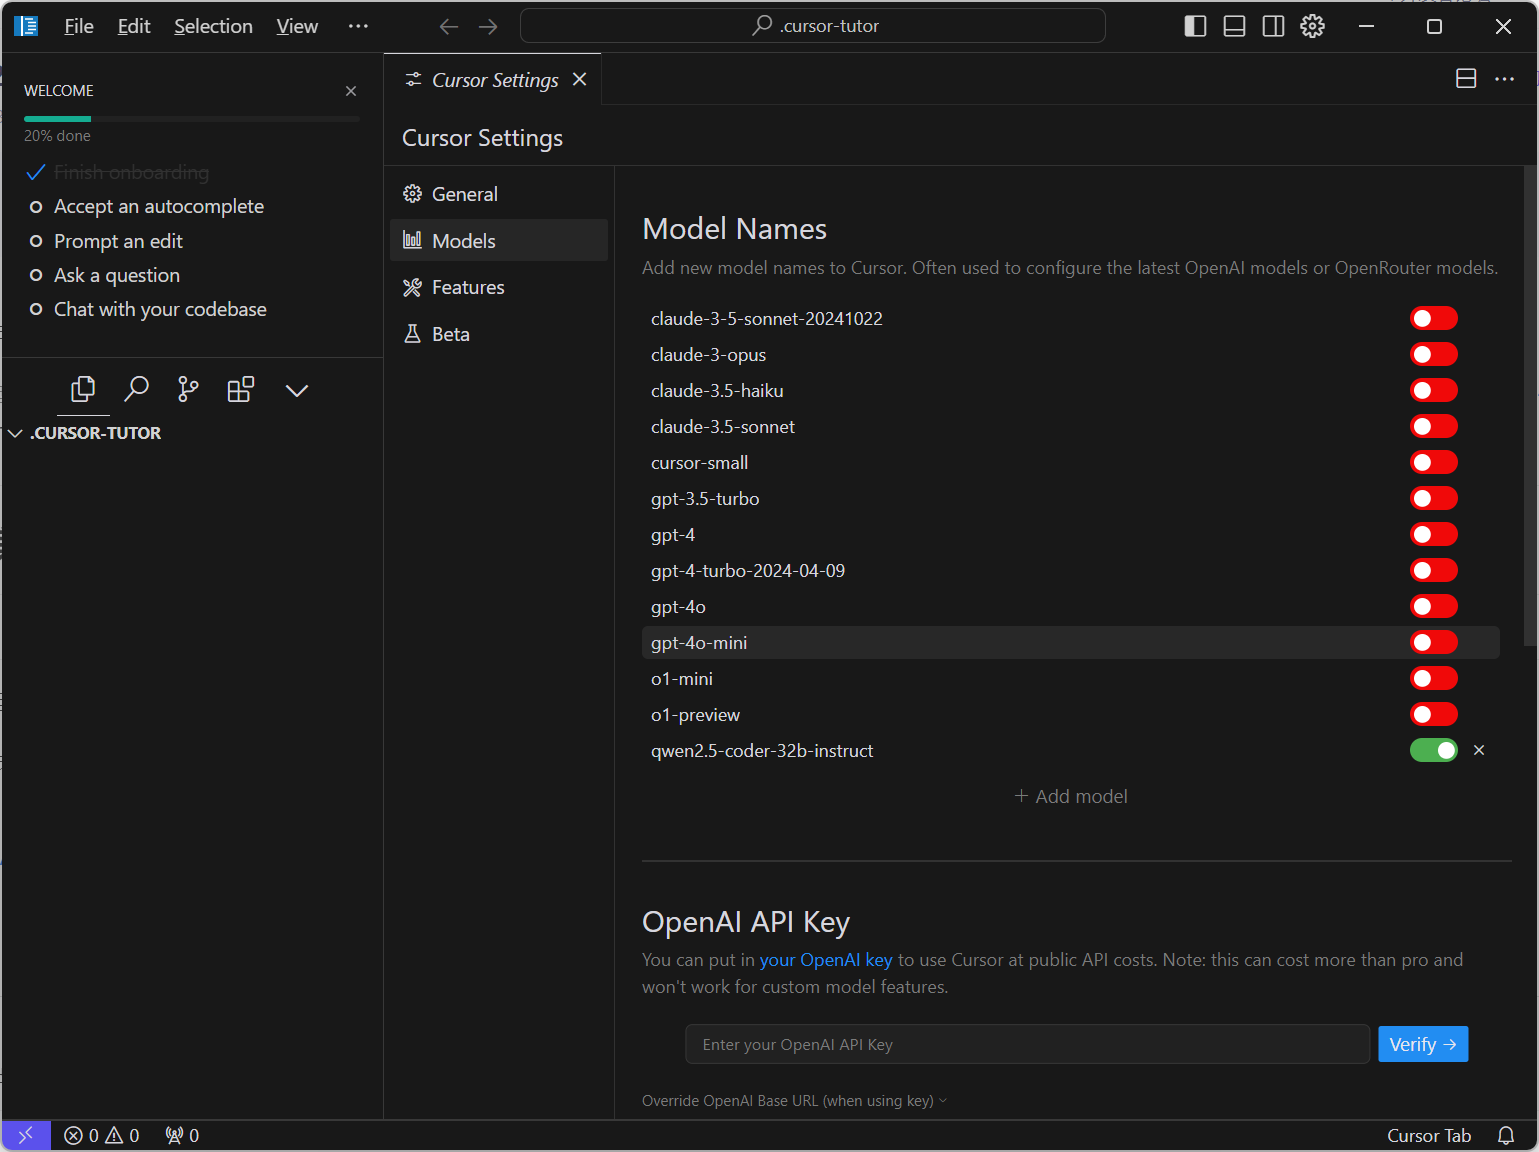
Task: Open the Edit menu
Action: point(134,26)
